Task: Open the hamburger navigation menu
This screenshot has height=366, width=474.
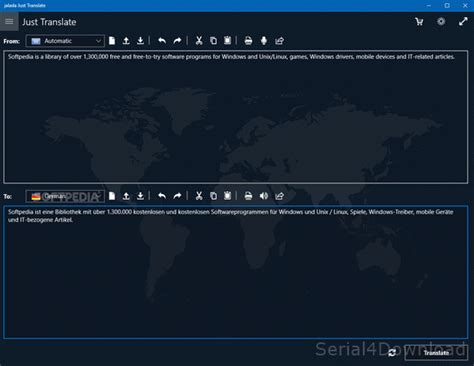Action: tap(9, 22)
